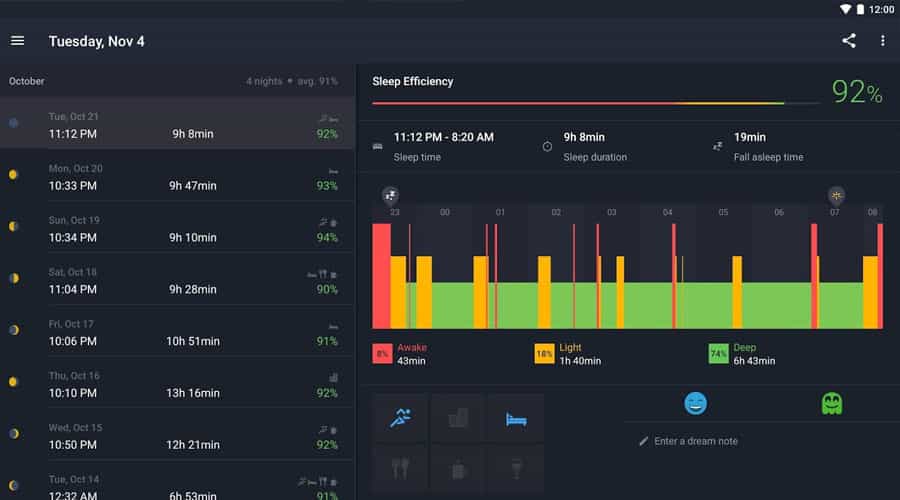Click the moon phase icon for Mon, Oct 20
900x500 pixels.
[x=13, y=175]
